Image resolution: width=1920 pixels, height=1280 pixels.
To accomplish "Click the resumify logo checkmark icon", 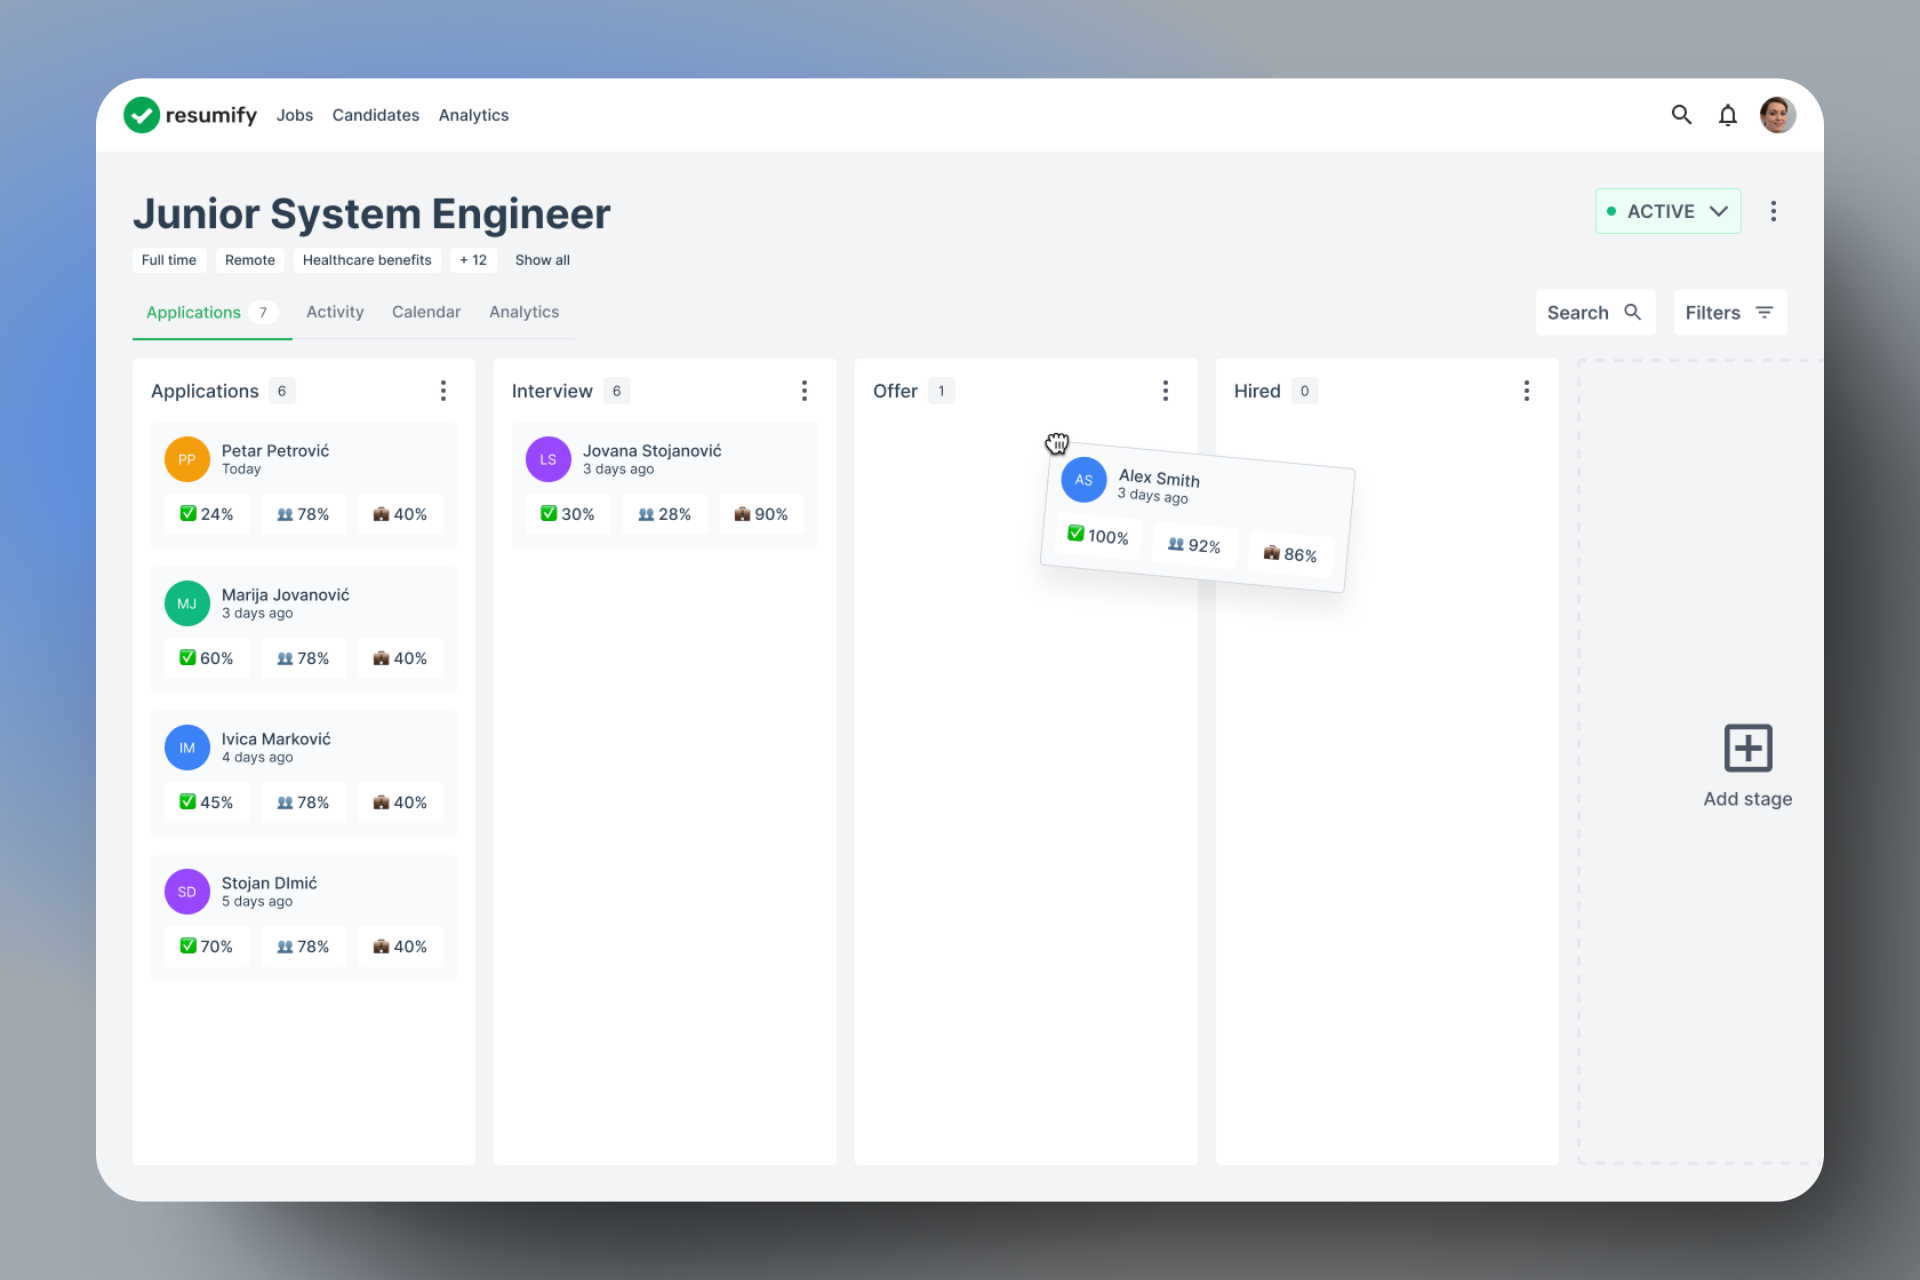I will [141, 115].
